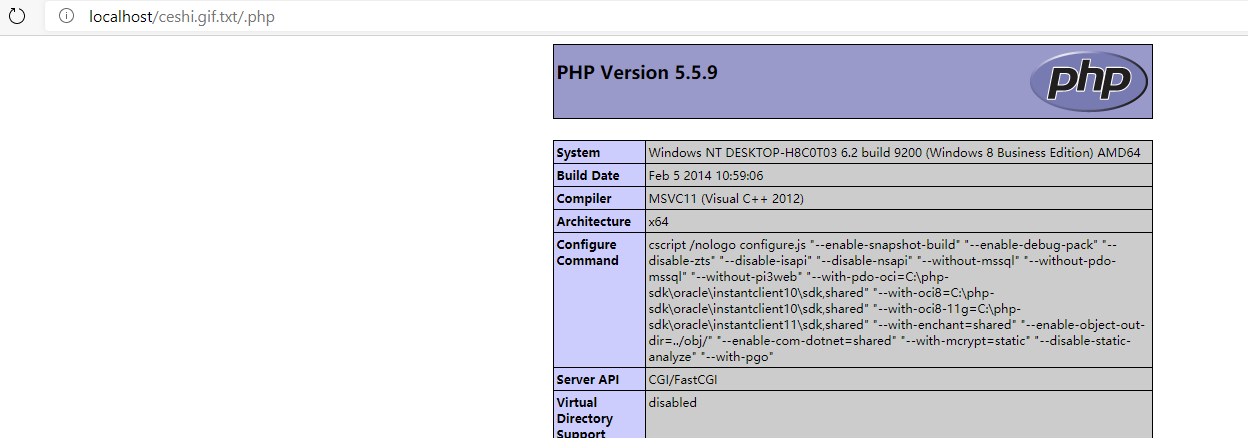The image size is (1248, 438).
Task: Select the Feb 5 2014 10:59:06 value
Action: (899, 175)
